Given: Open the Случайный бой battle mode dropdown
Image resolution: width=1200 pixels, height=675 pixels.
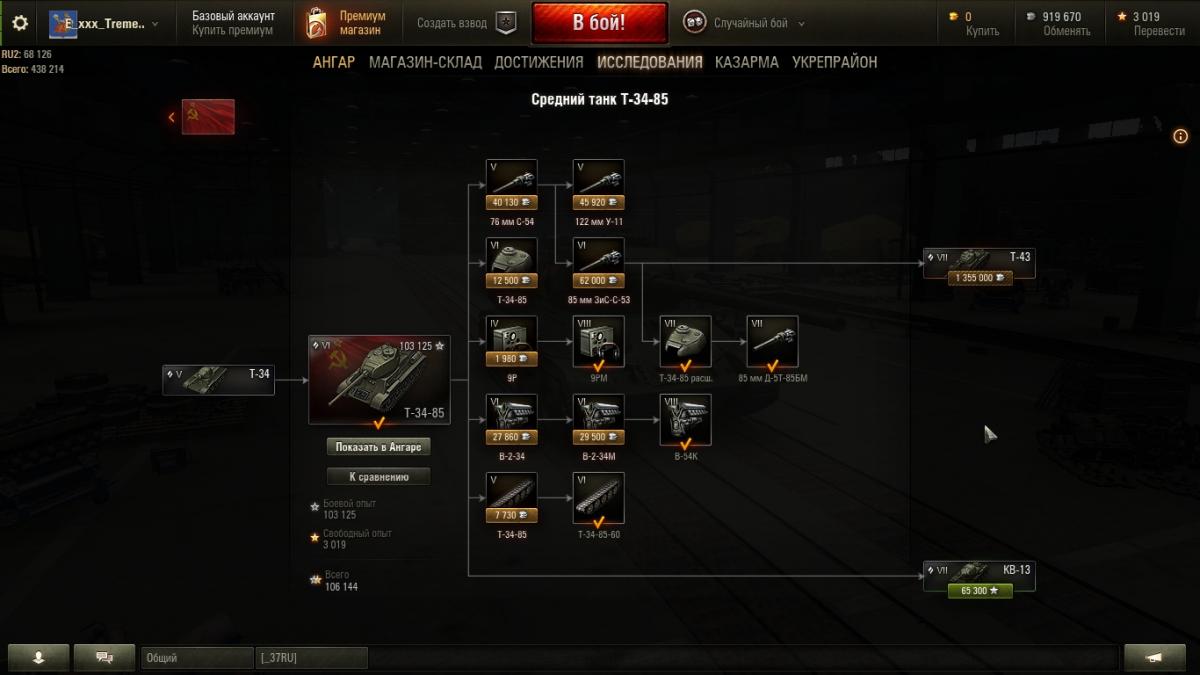Looking at the screenshot, I should click(744, 23).
